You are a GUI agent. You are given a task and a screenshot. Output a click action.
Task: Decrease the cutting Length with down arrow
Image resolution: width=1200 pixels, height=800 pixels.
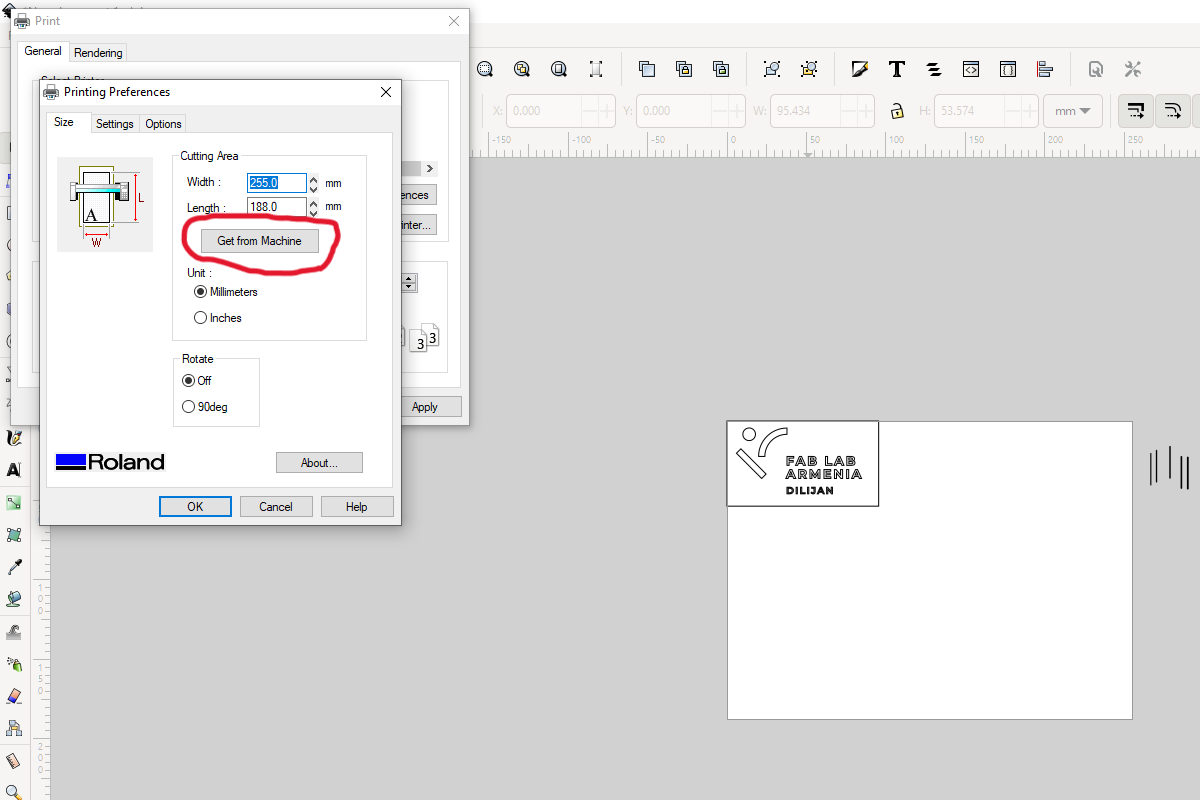[314, 212]
